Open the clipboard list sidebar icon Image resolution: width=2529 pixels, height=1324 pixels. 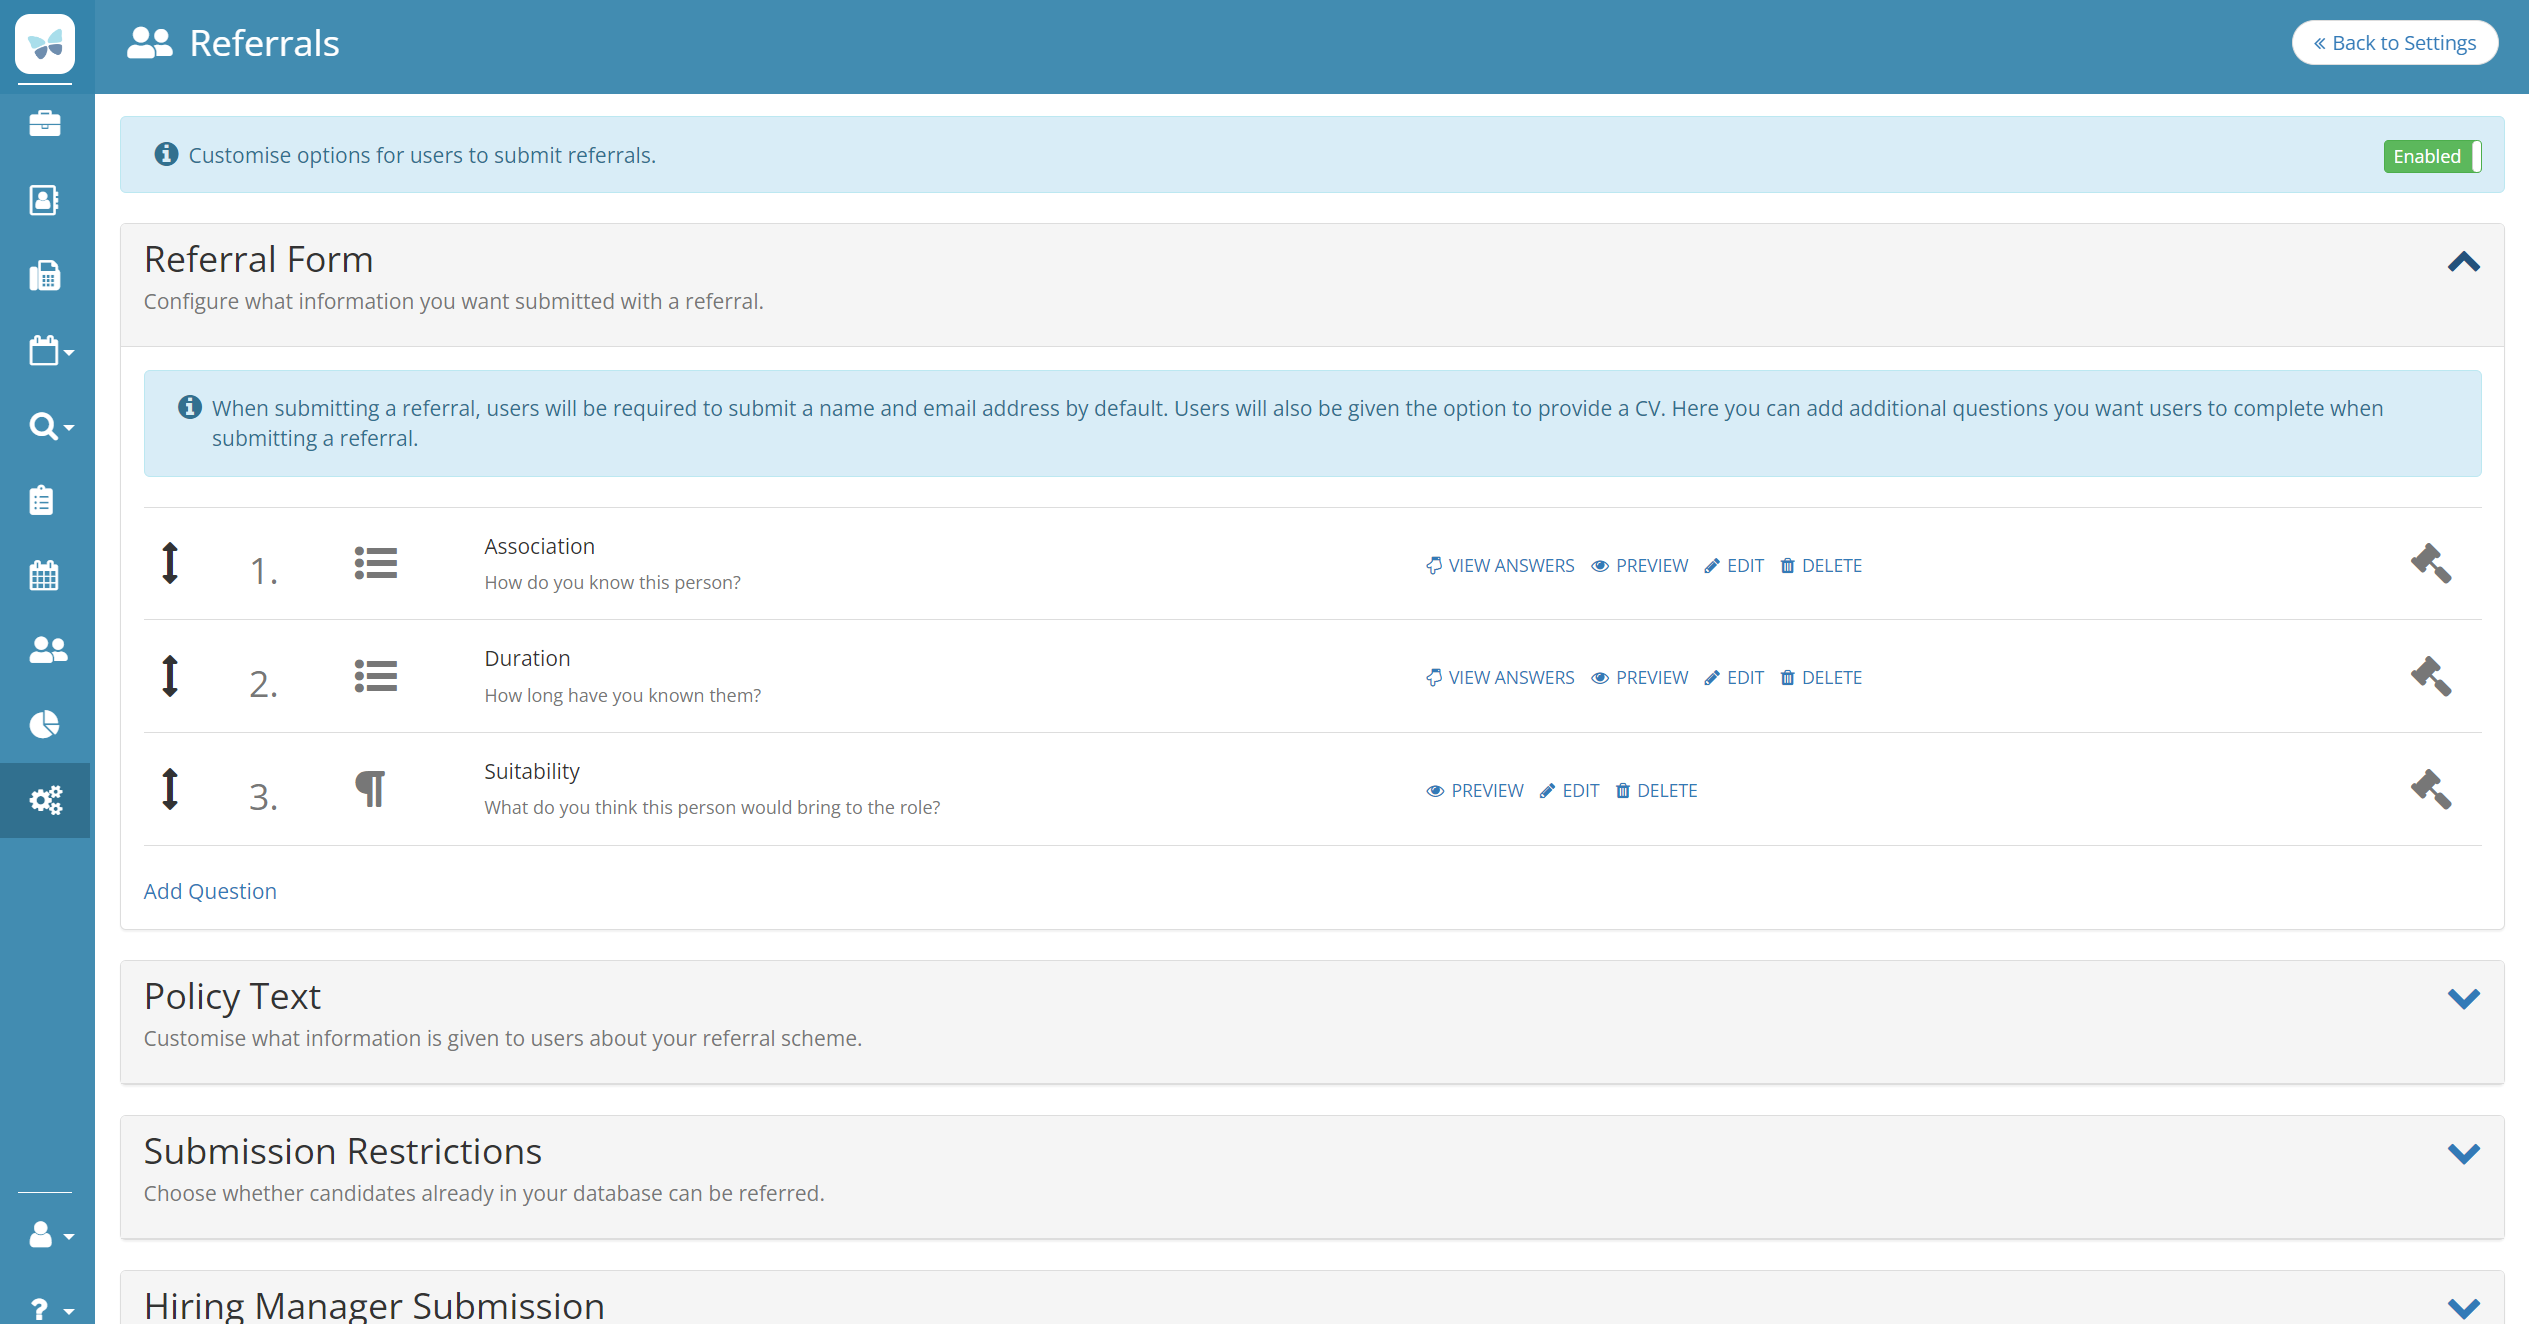coord(42,500)
